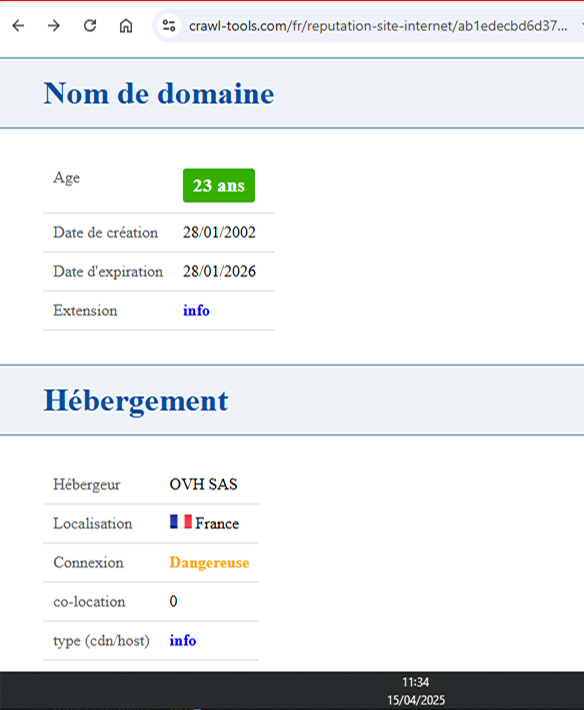The image size is (584, 710).
Task: Click the taskbar clock showing 11:34
Action: click(x=416, y=682)
